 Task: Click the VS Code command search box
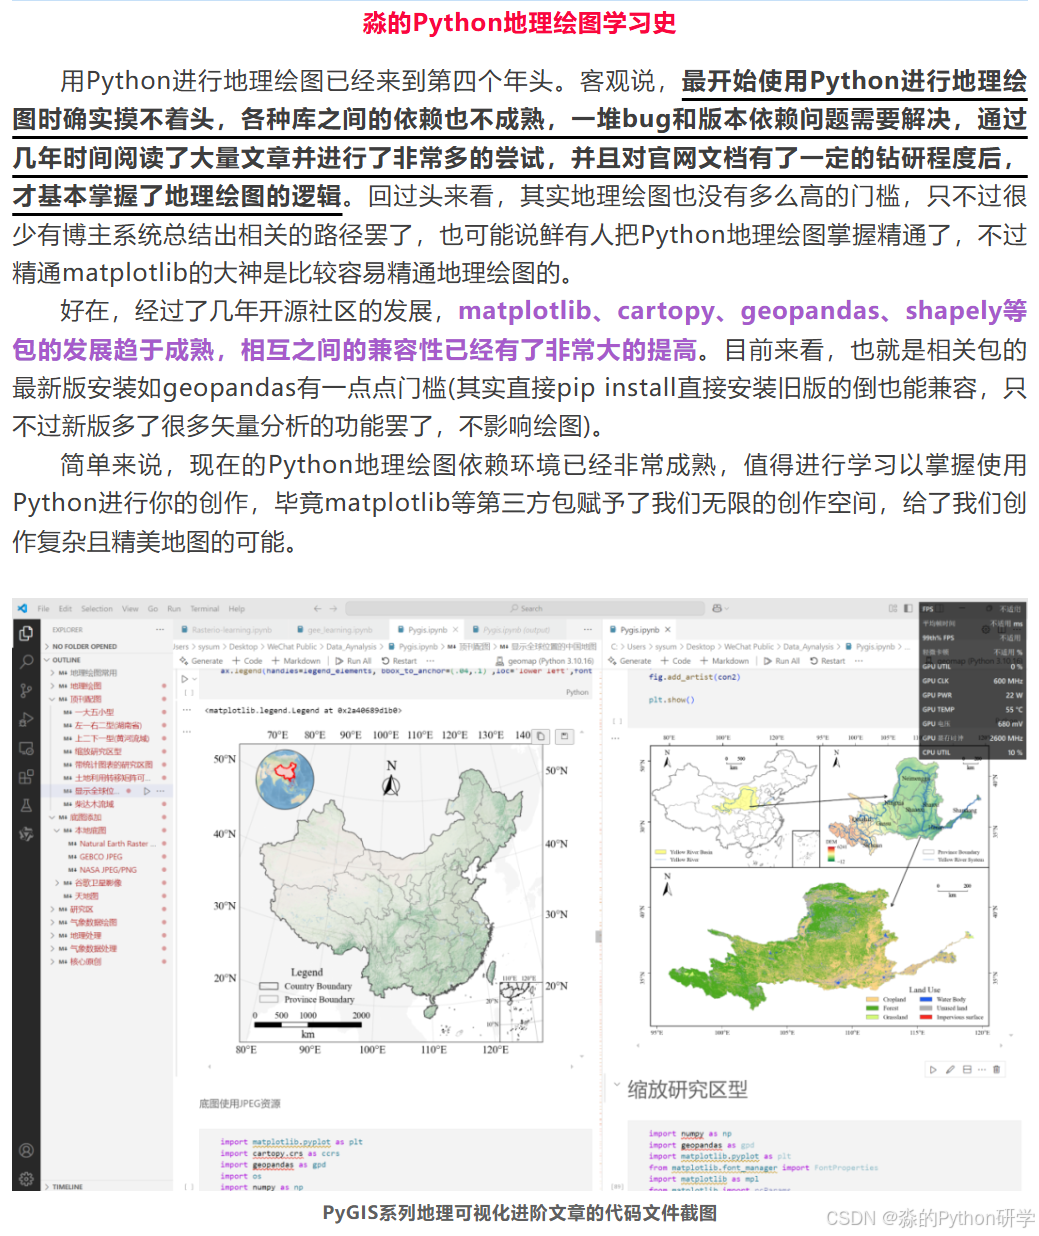[x=525, y=608]
